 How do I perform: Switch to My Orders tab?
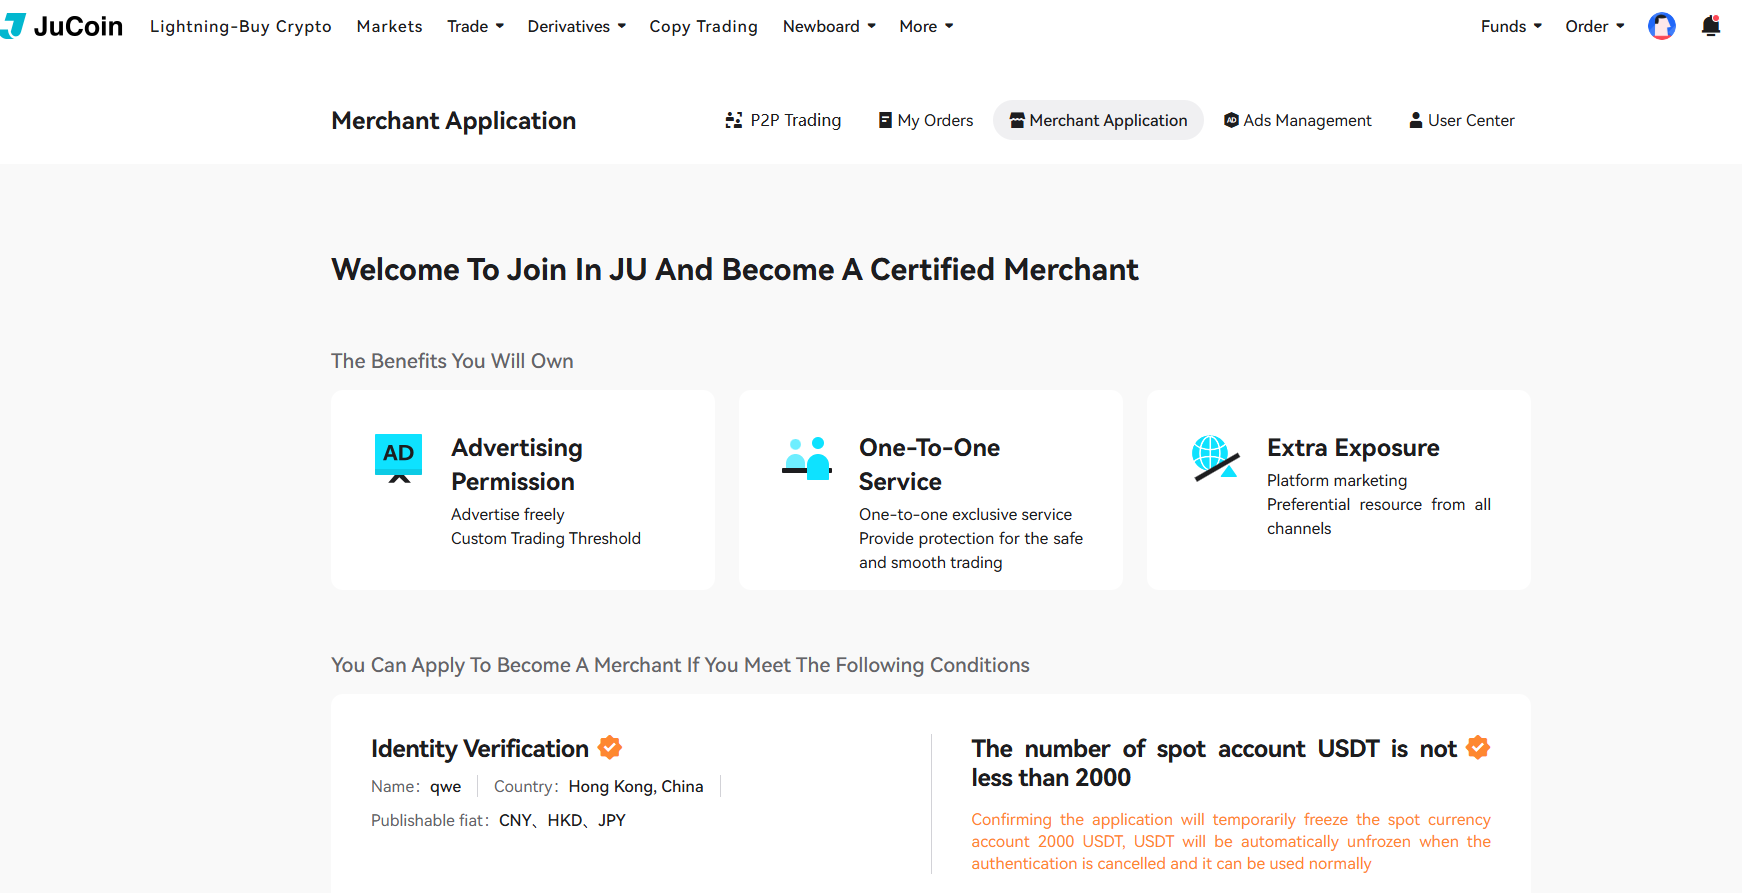pyautogui.click(x=925, y=120)
